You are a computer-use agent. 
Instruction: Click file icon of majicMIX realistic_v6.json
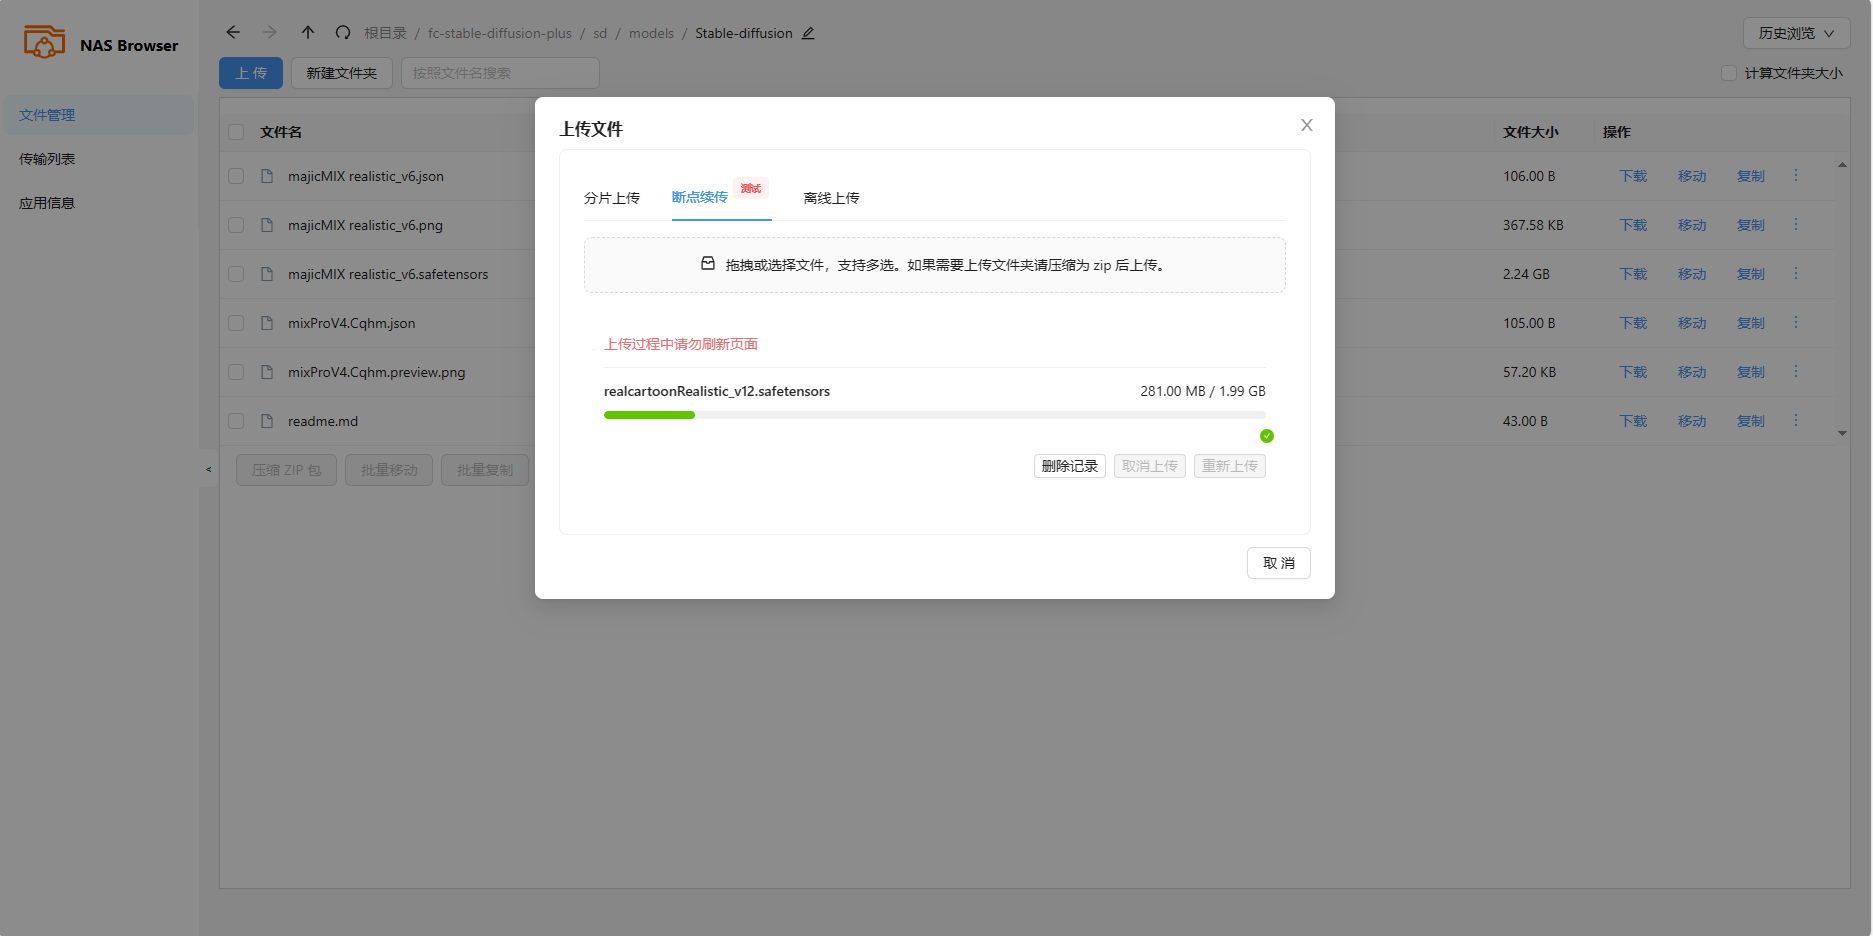pos(267,176)
